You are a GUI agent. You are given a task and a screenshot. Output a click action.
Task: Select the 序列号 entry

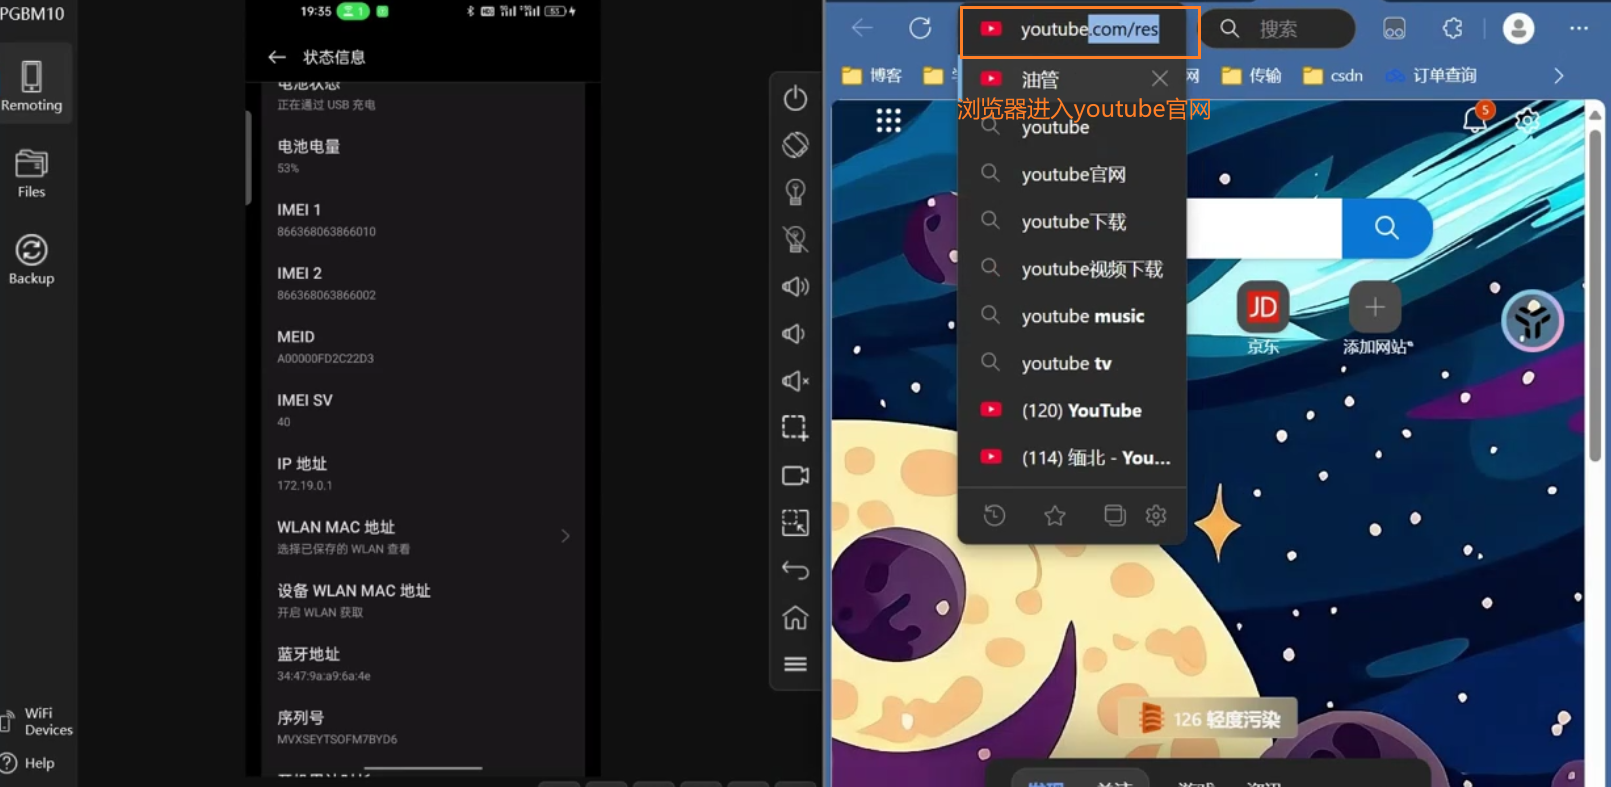[x=423, y=727]
